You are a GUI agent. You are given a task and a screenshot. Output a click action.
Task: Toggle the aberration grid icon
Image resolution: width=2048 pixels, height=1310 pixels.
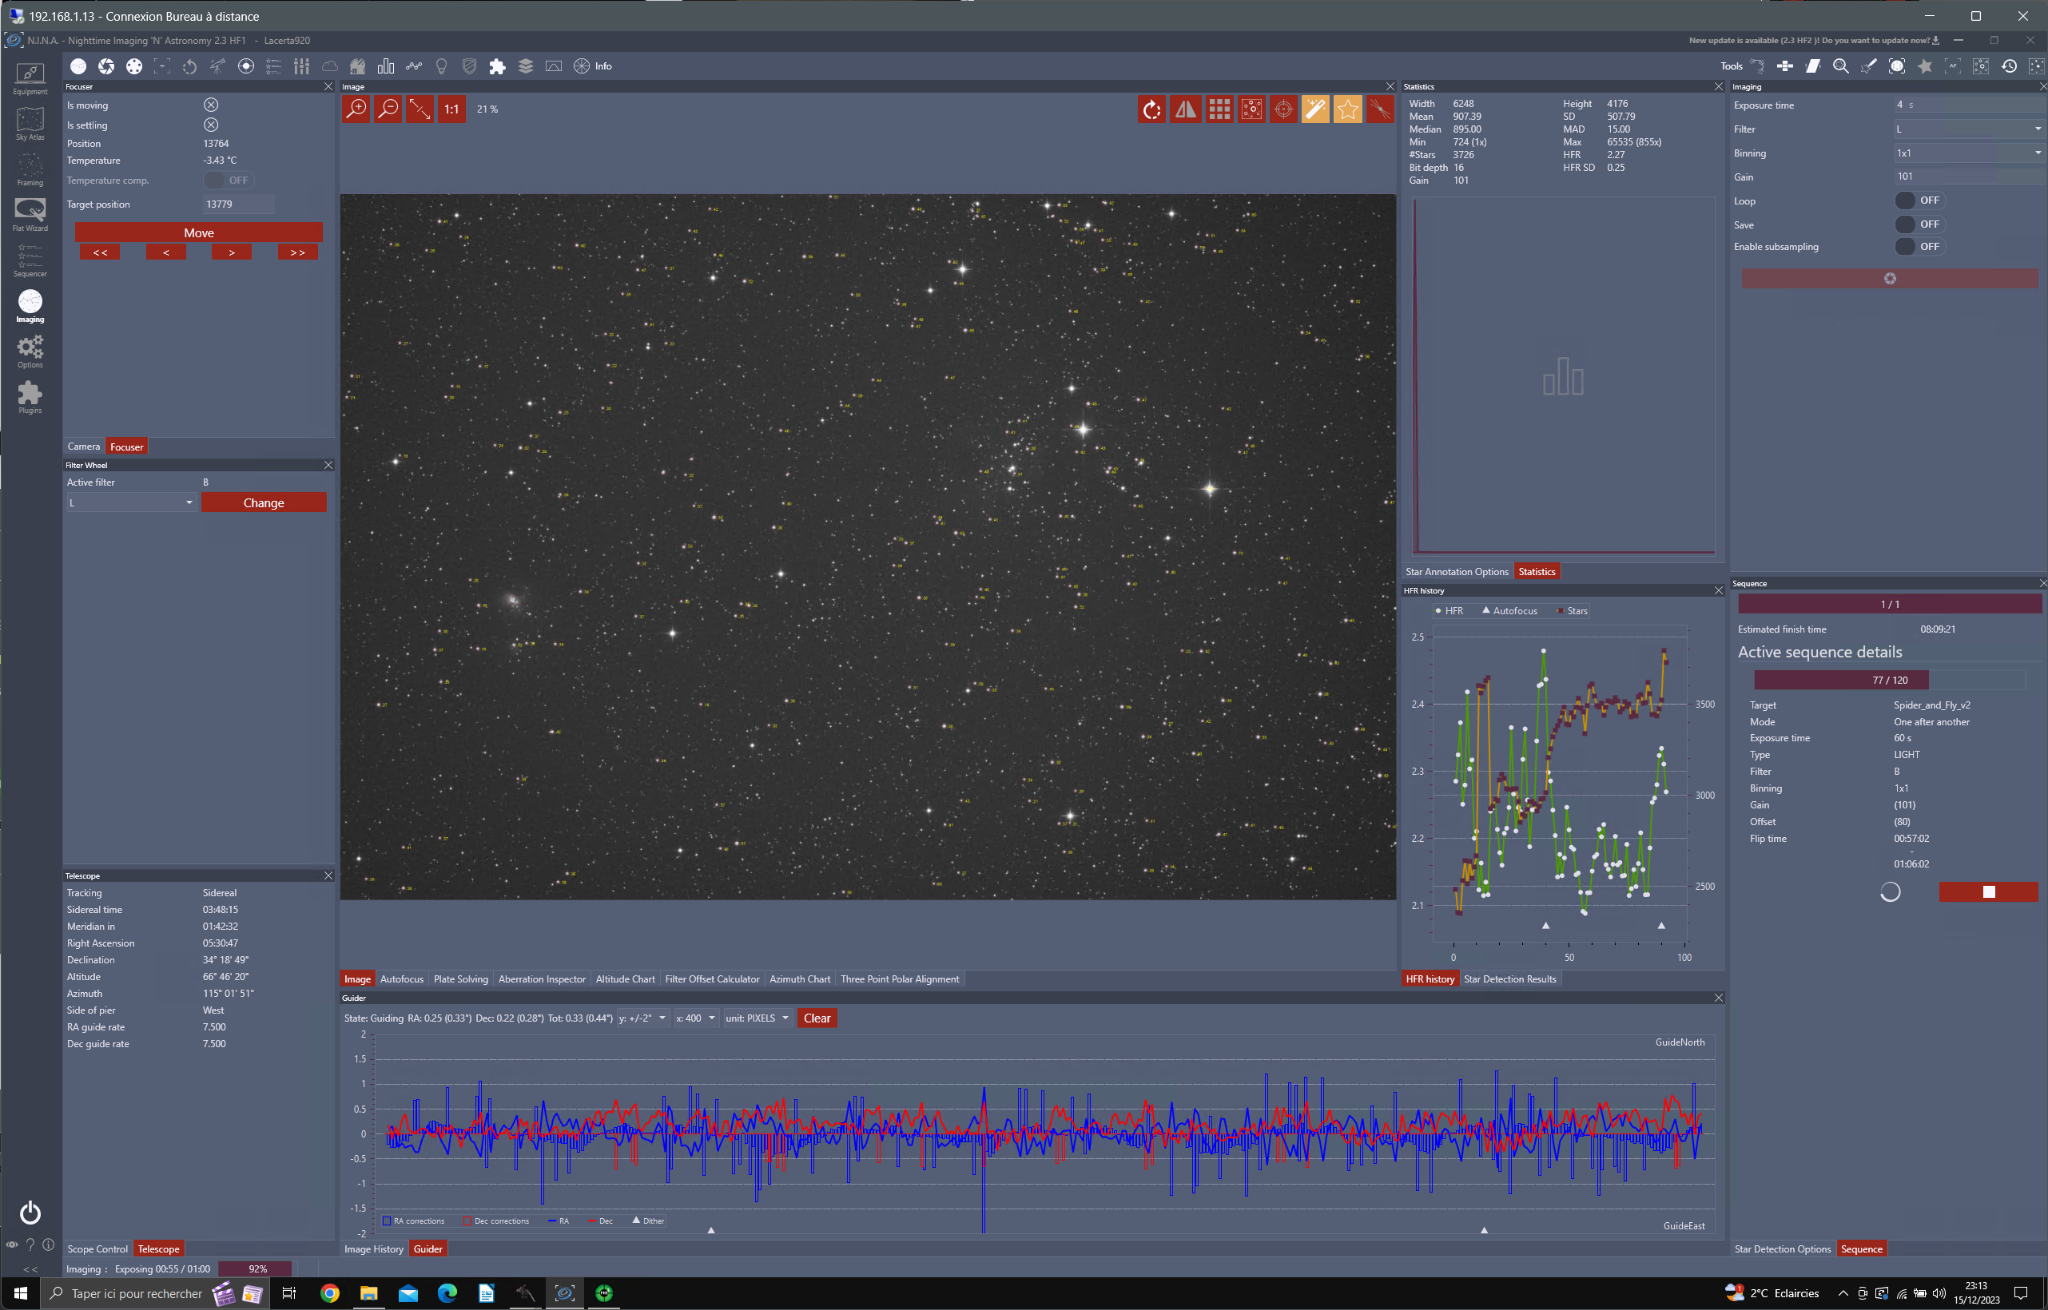(1219, 109)
